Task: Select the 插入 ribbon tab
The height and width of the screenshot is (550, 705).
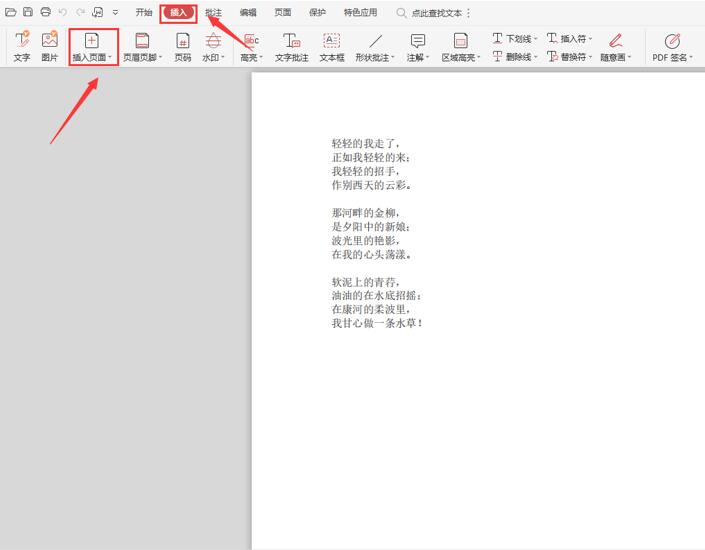Action: point(178,13)
